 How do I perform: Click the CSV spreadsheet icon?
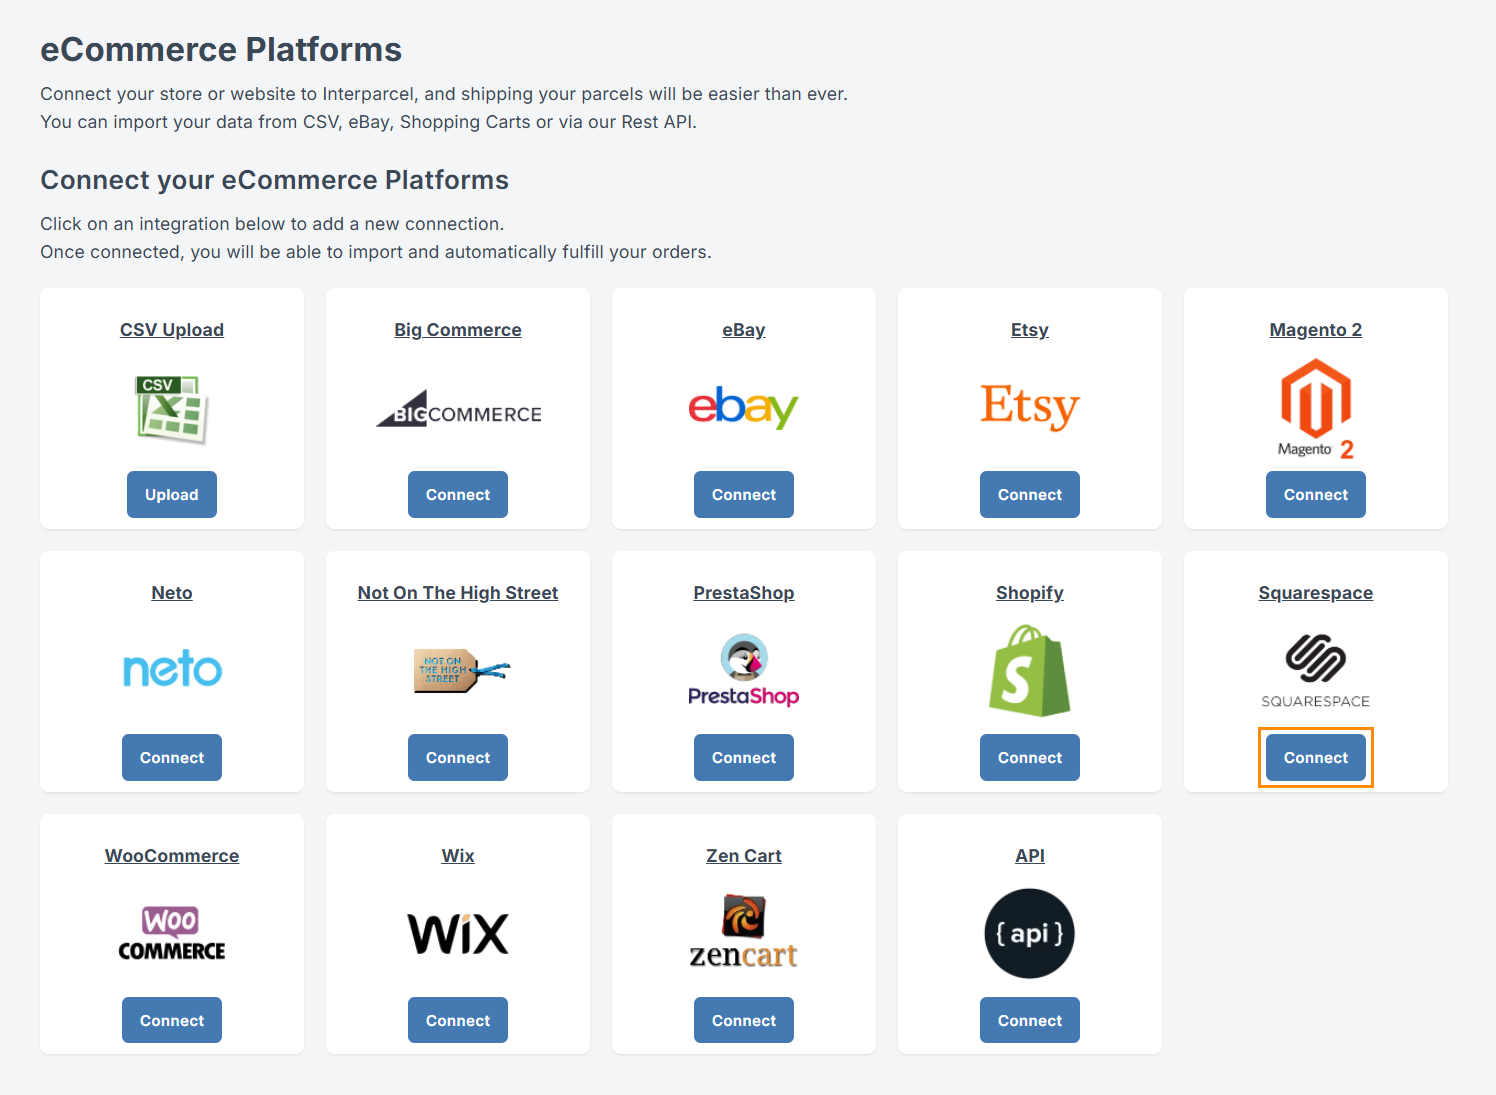click(171, 409)
